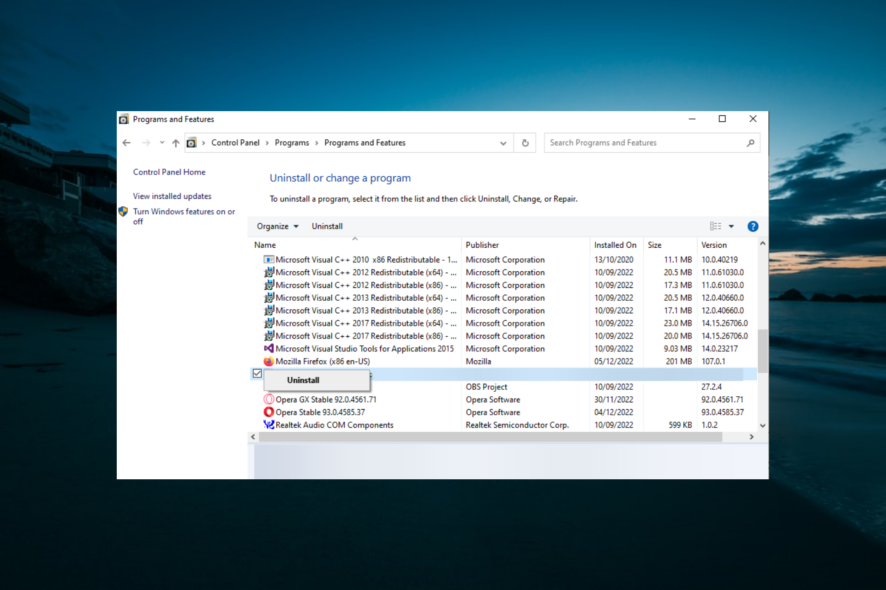
Task: Click the Mozilla Firefox program icon
Action: [x=268, y=362]
